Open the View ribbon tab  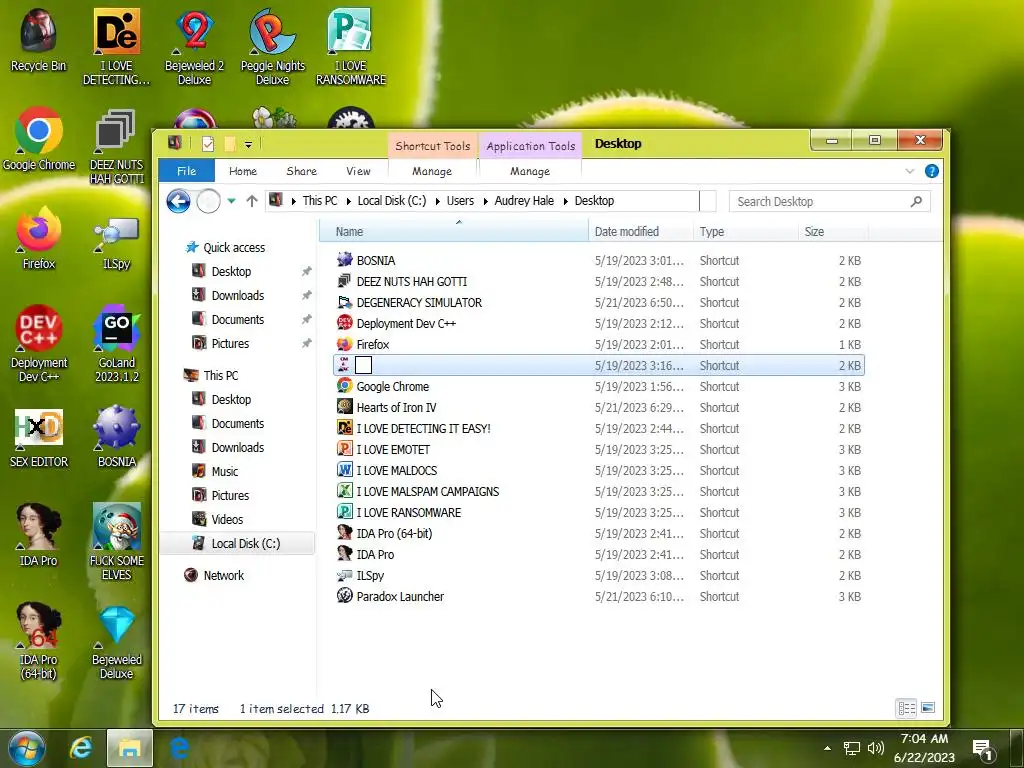point(358,171)
